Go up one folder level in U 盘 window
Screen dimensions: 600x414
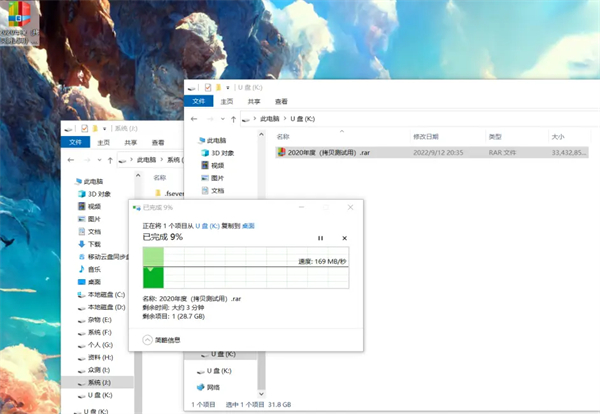coord(234,118)
